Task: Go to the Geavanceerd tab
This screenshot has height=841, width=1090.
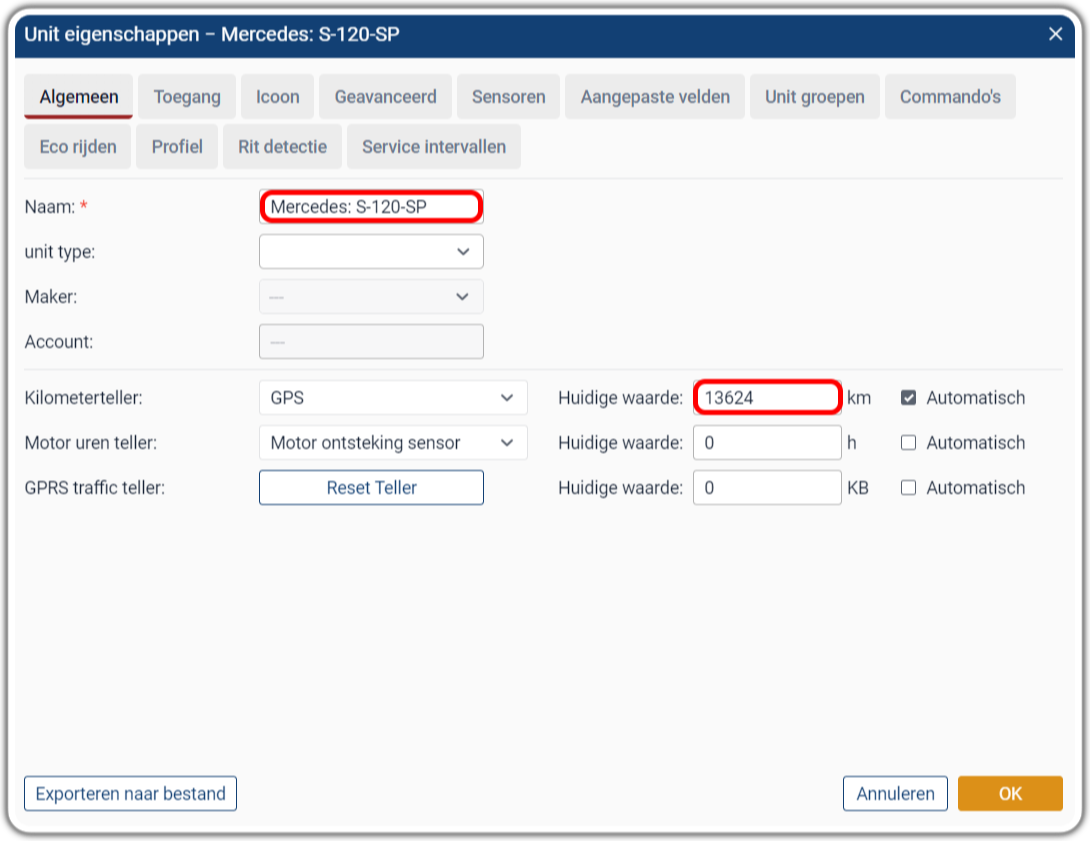Action: (385, 97)
